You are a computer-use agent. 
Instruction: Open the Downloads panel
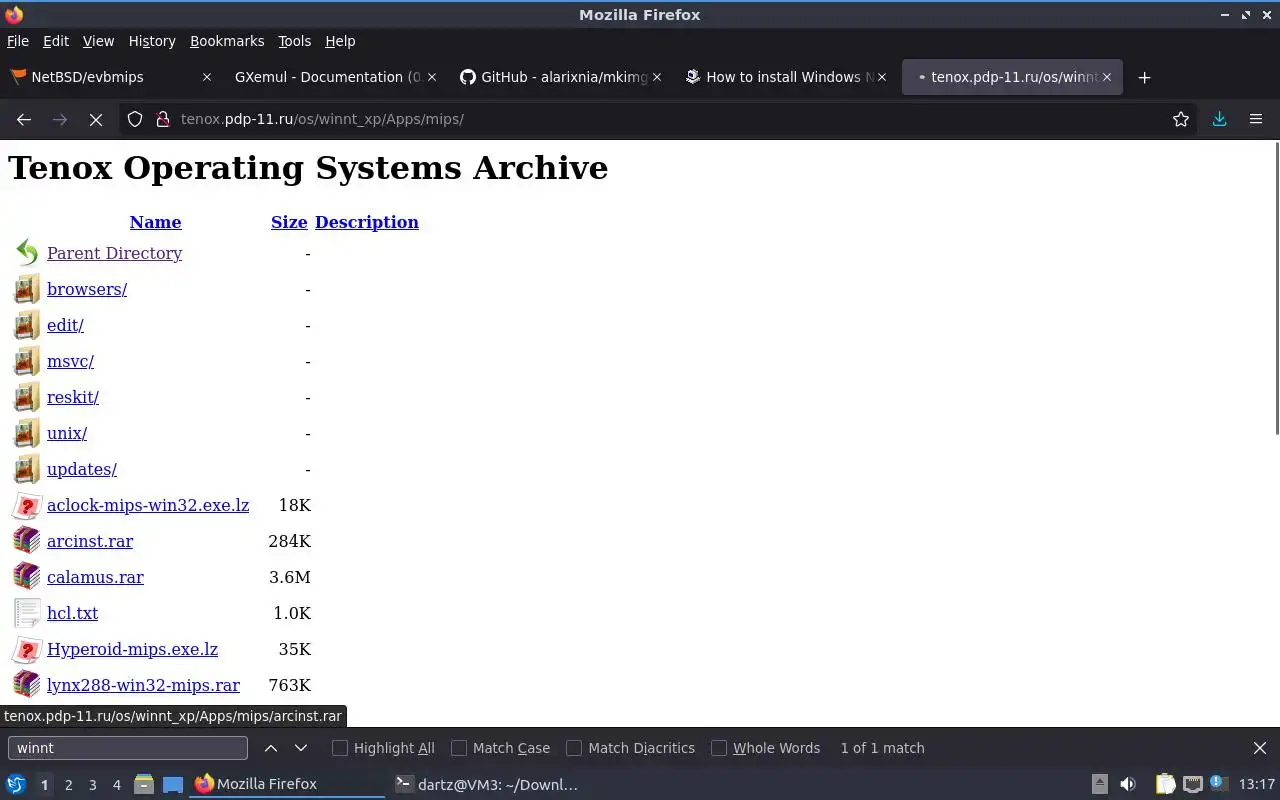point(1219,119)
